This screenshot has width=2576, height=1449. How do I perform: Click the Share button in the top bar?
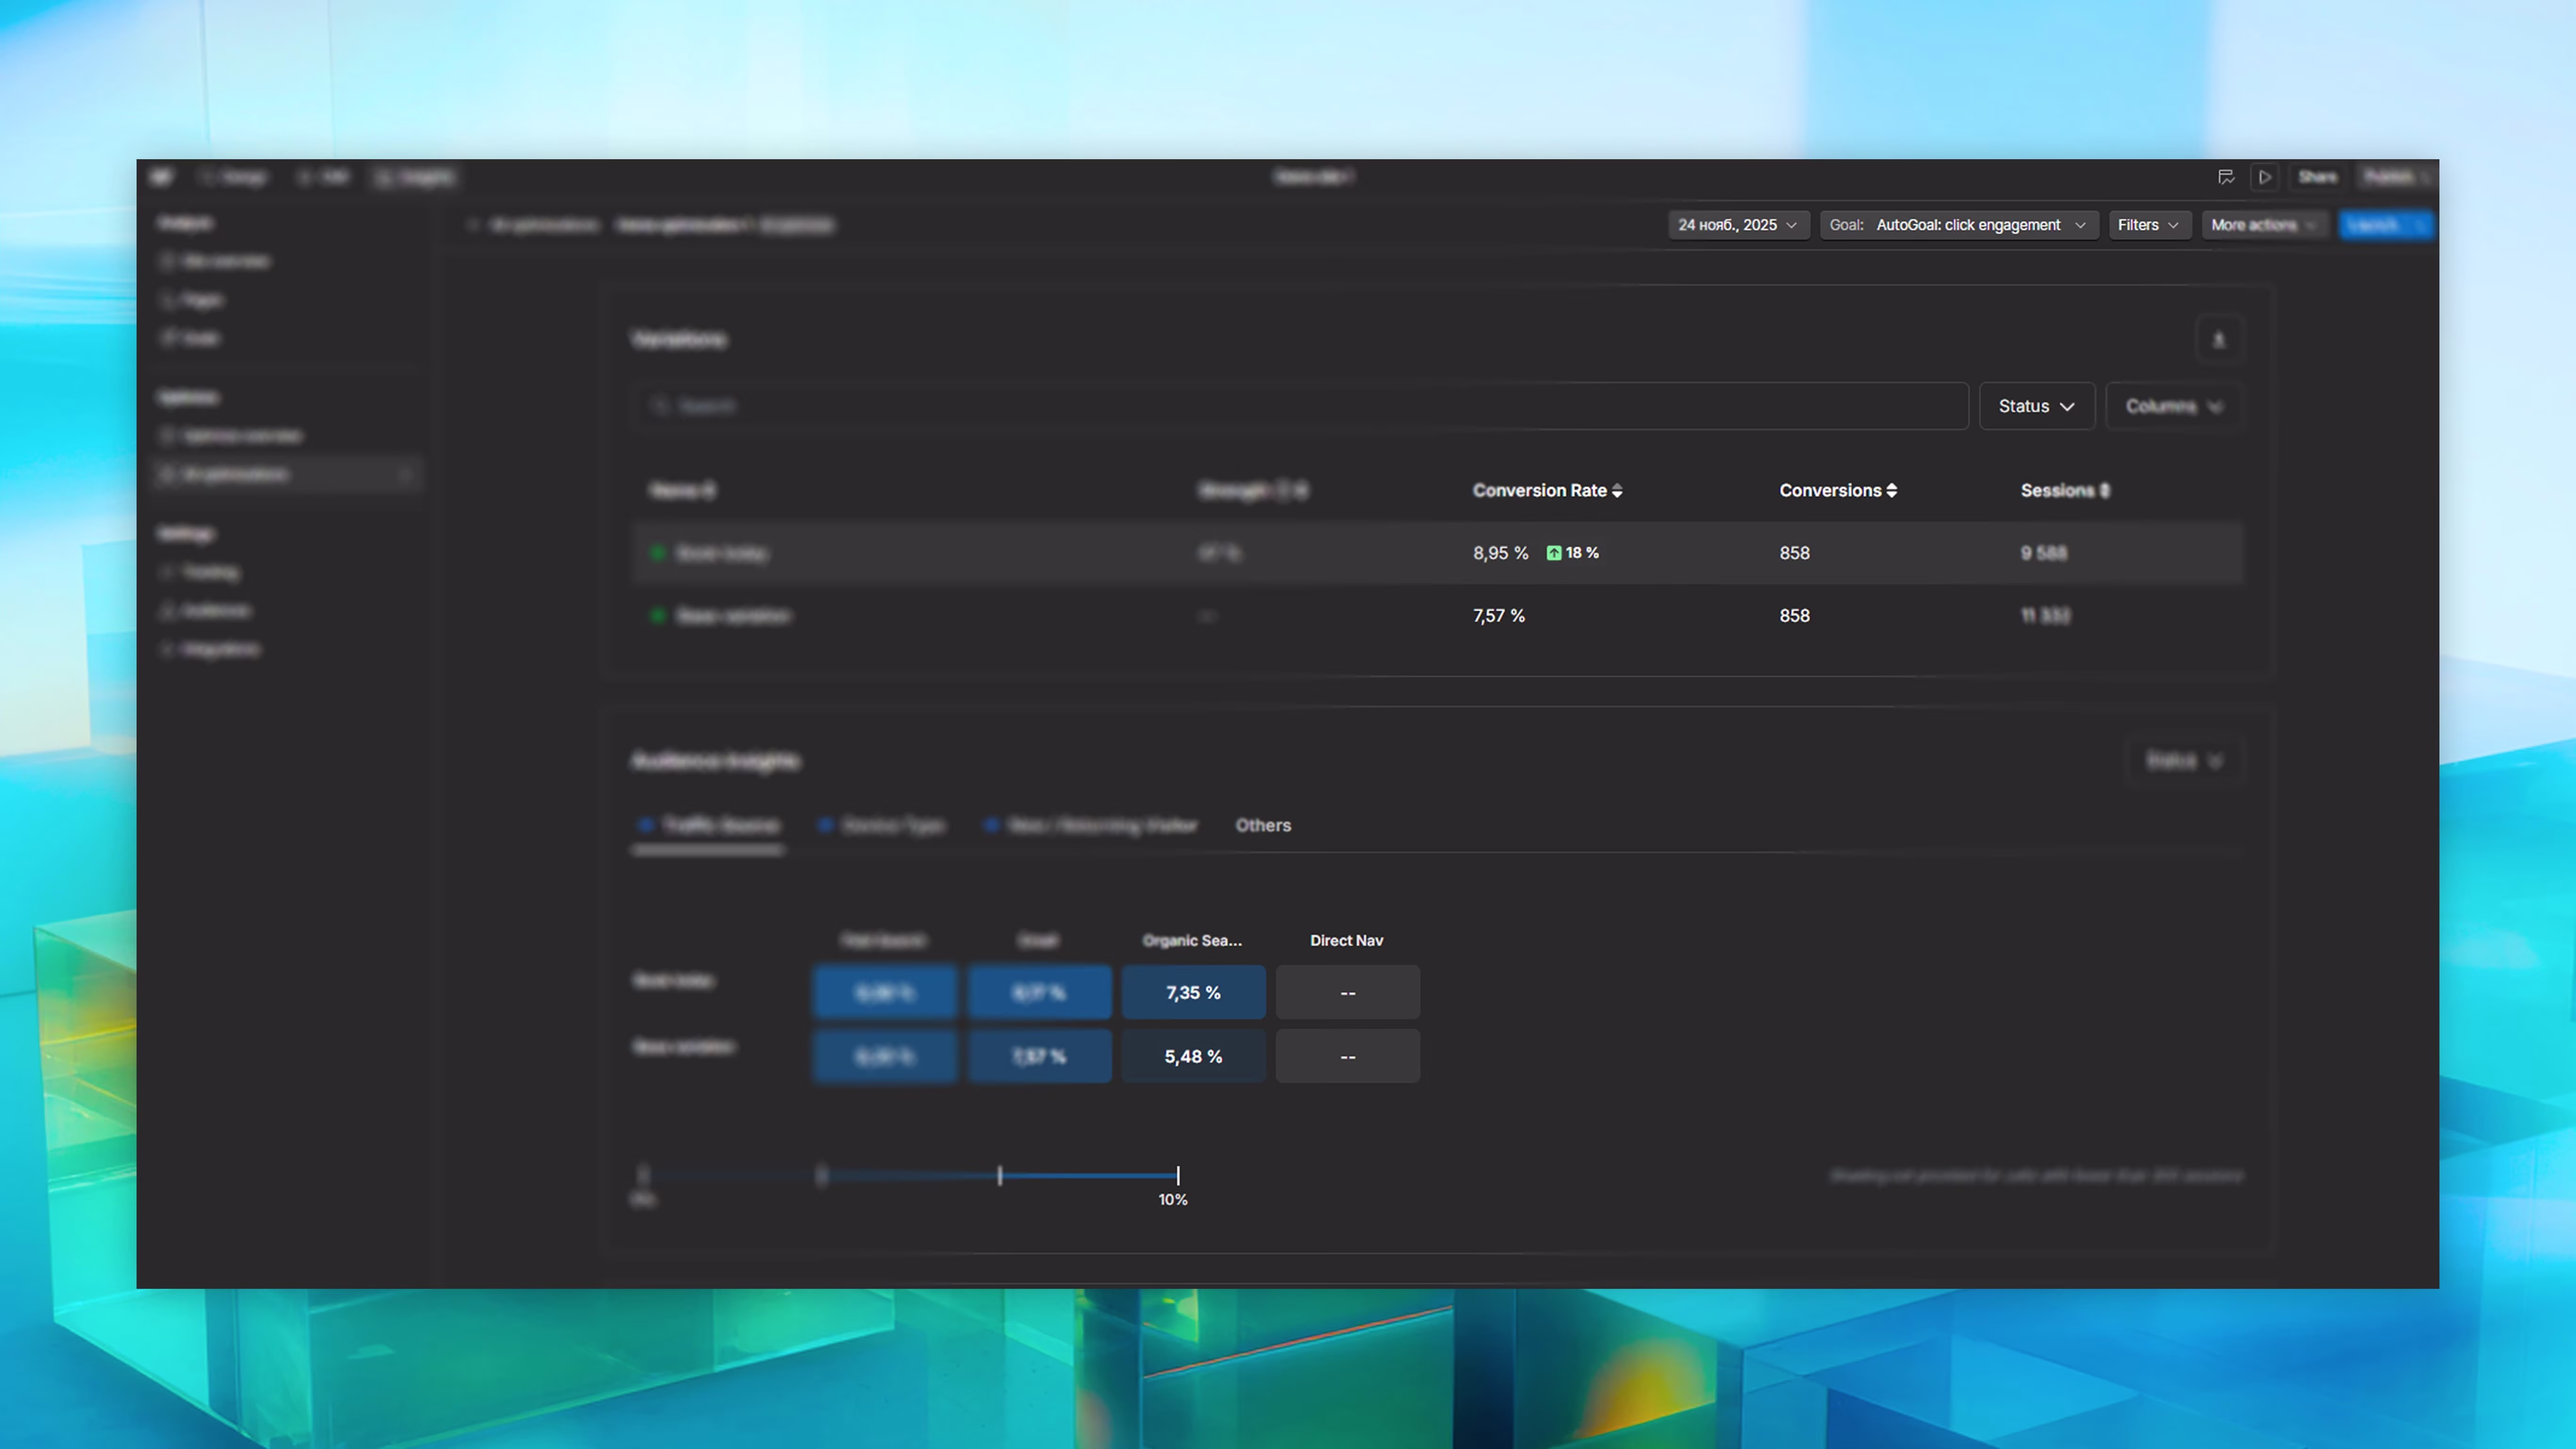pos(2318,177)
